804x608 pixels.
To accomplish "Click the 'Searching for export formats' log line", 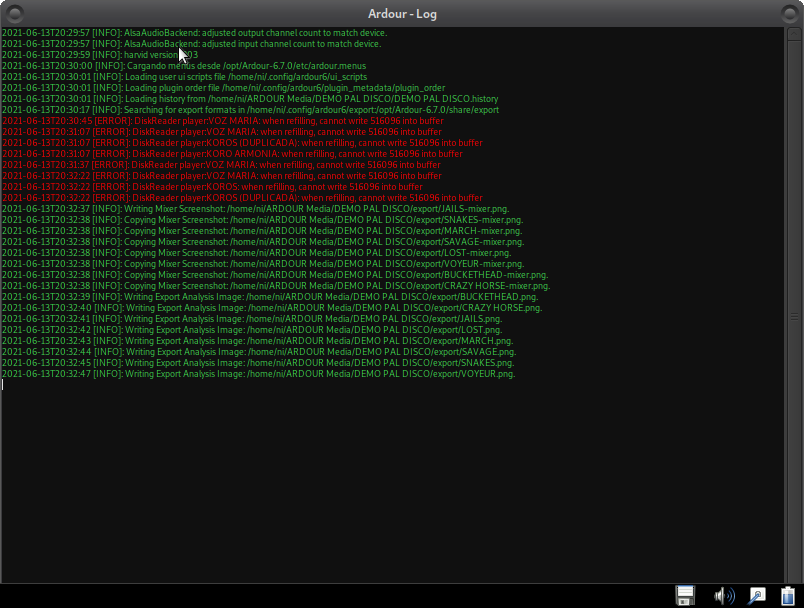I will click(x=250, y=110).
